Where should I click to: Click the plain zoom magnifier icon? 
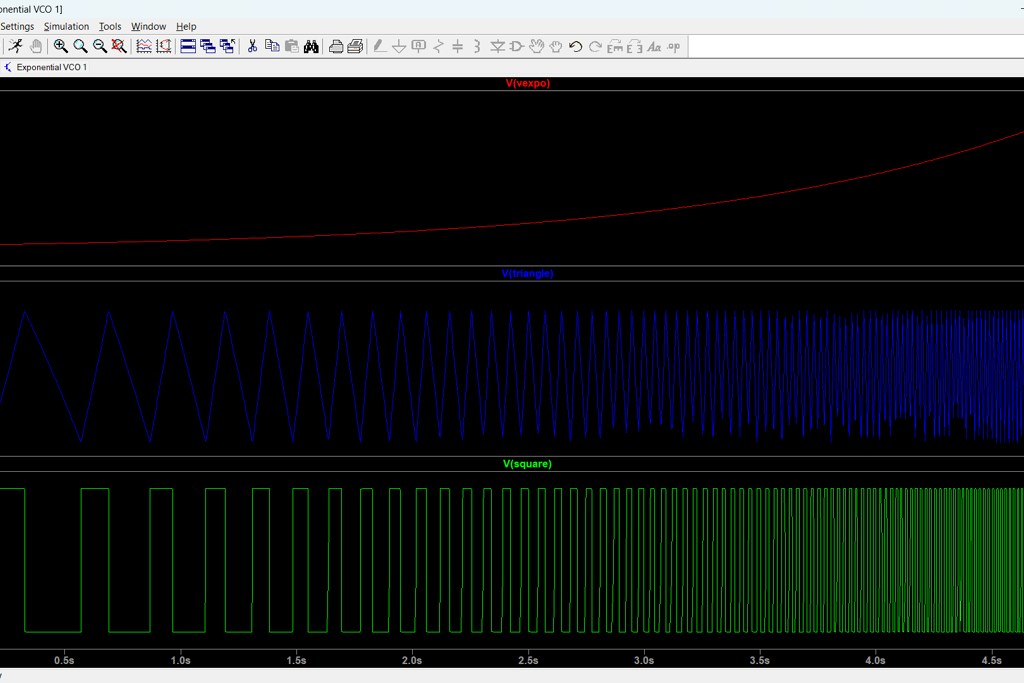click(x=80, y=46)
